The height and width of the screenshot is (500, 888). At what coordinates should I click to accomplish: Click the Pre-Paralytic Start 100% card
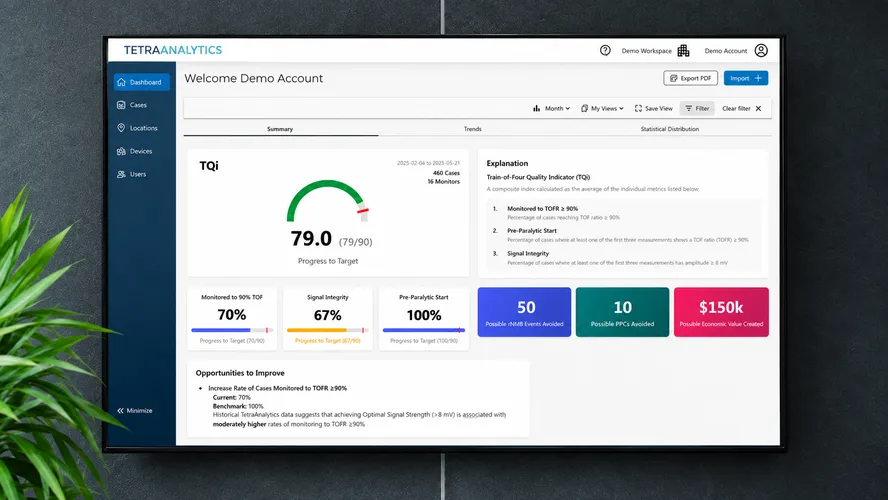[424, 318]
